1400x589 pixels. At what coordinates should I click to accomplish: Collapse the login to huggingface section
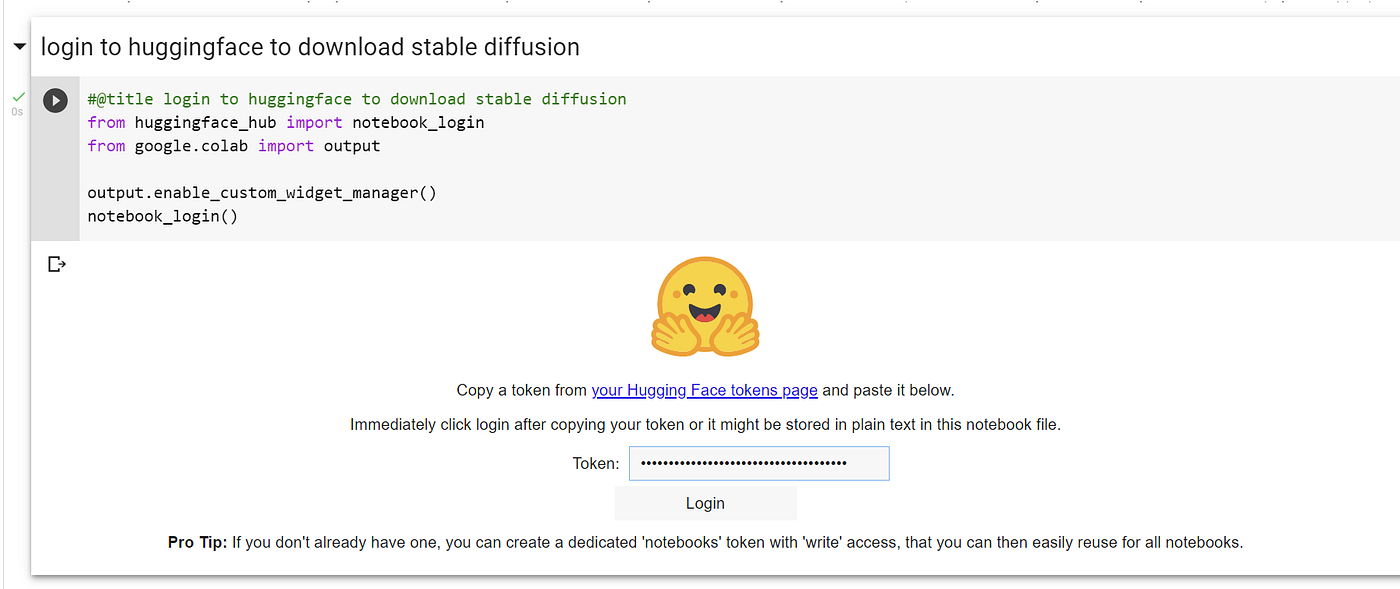(x=19, y=47)
